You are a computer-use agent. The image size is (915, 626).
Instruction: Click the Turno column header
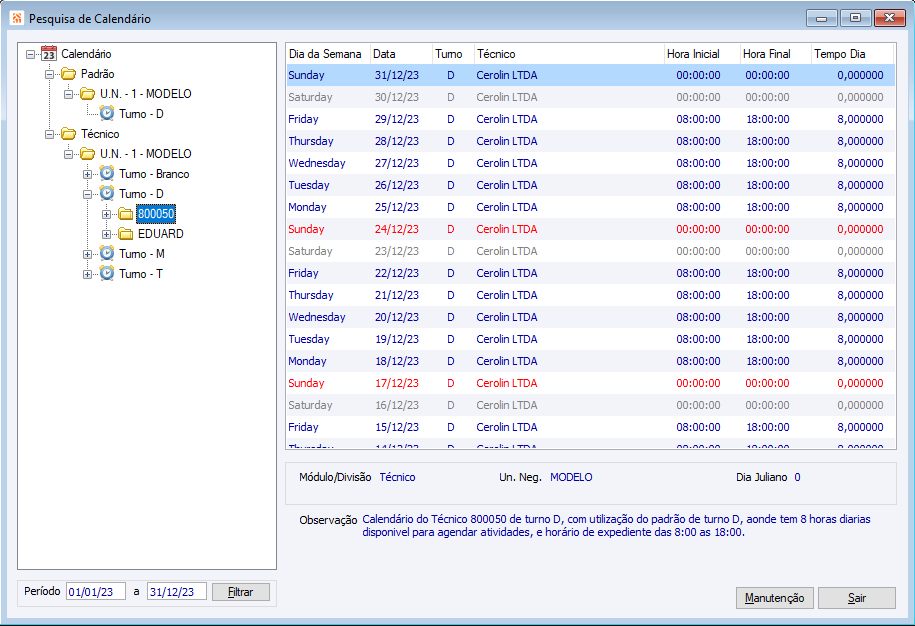(x=453, y=54)
